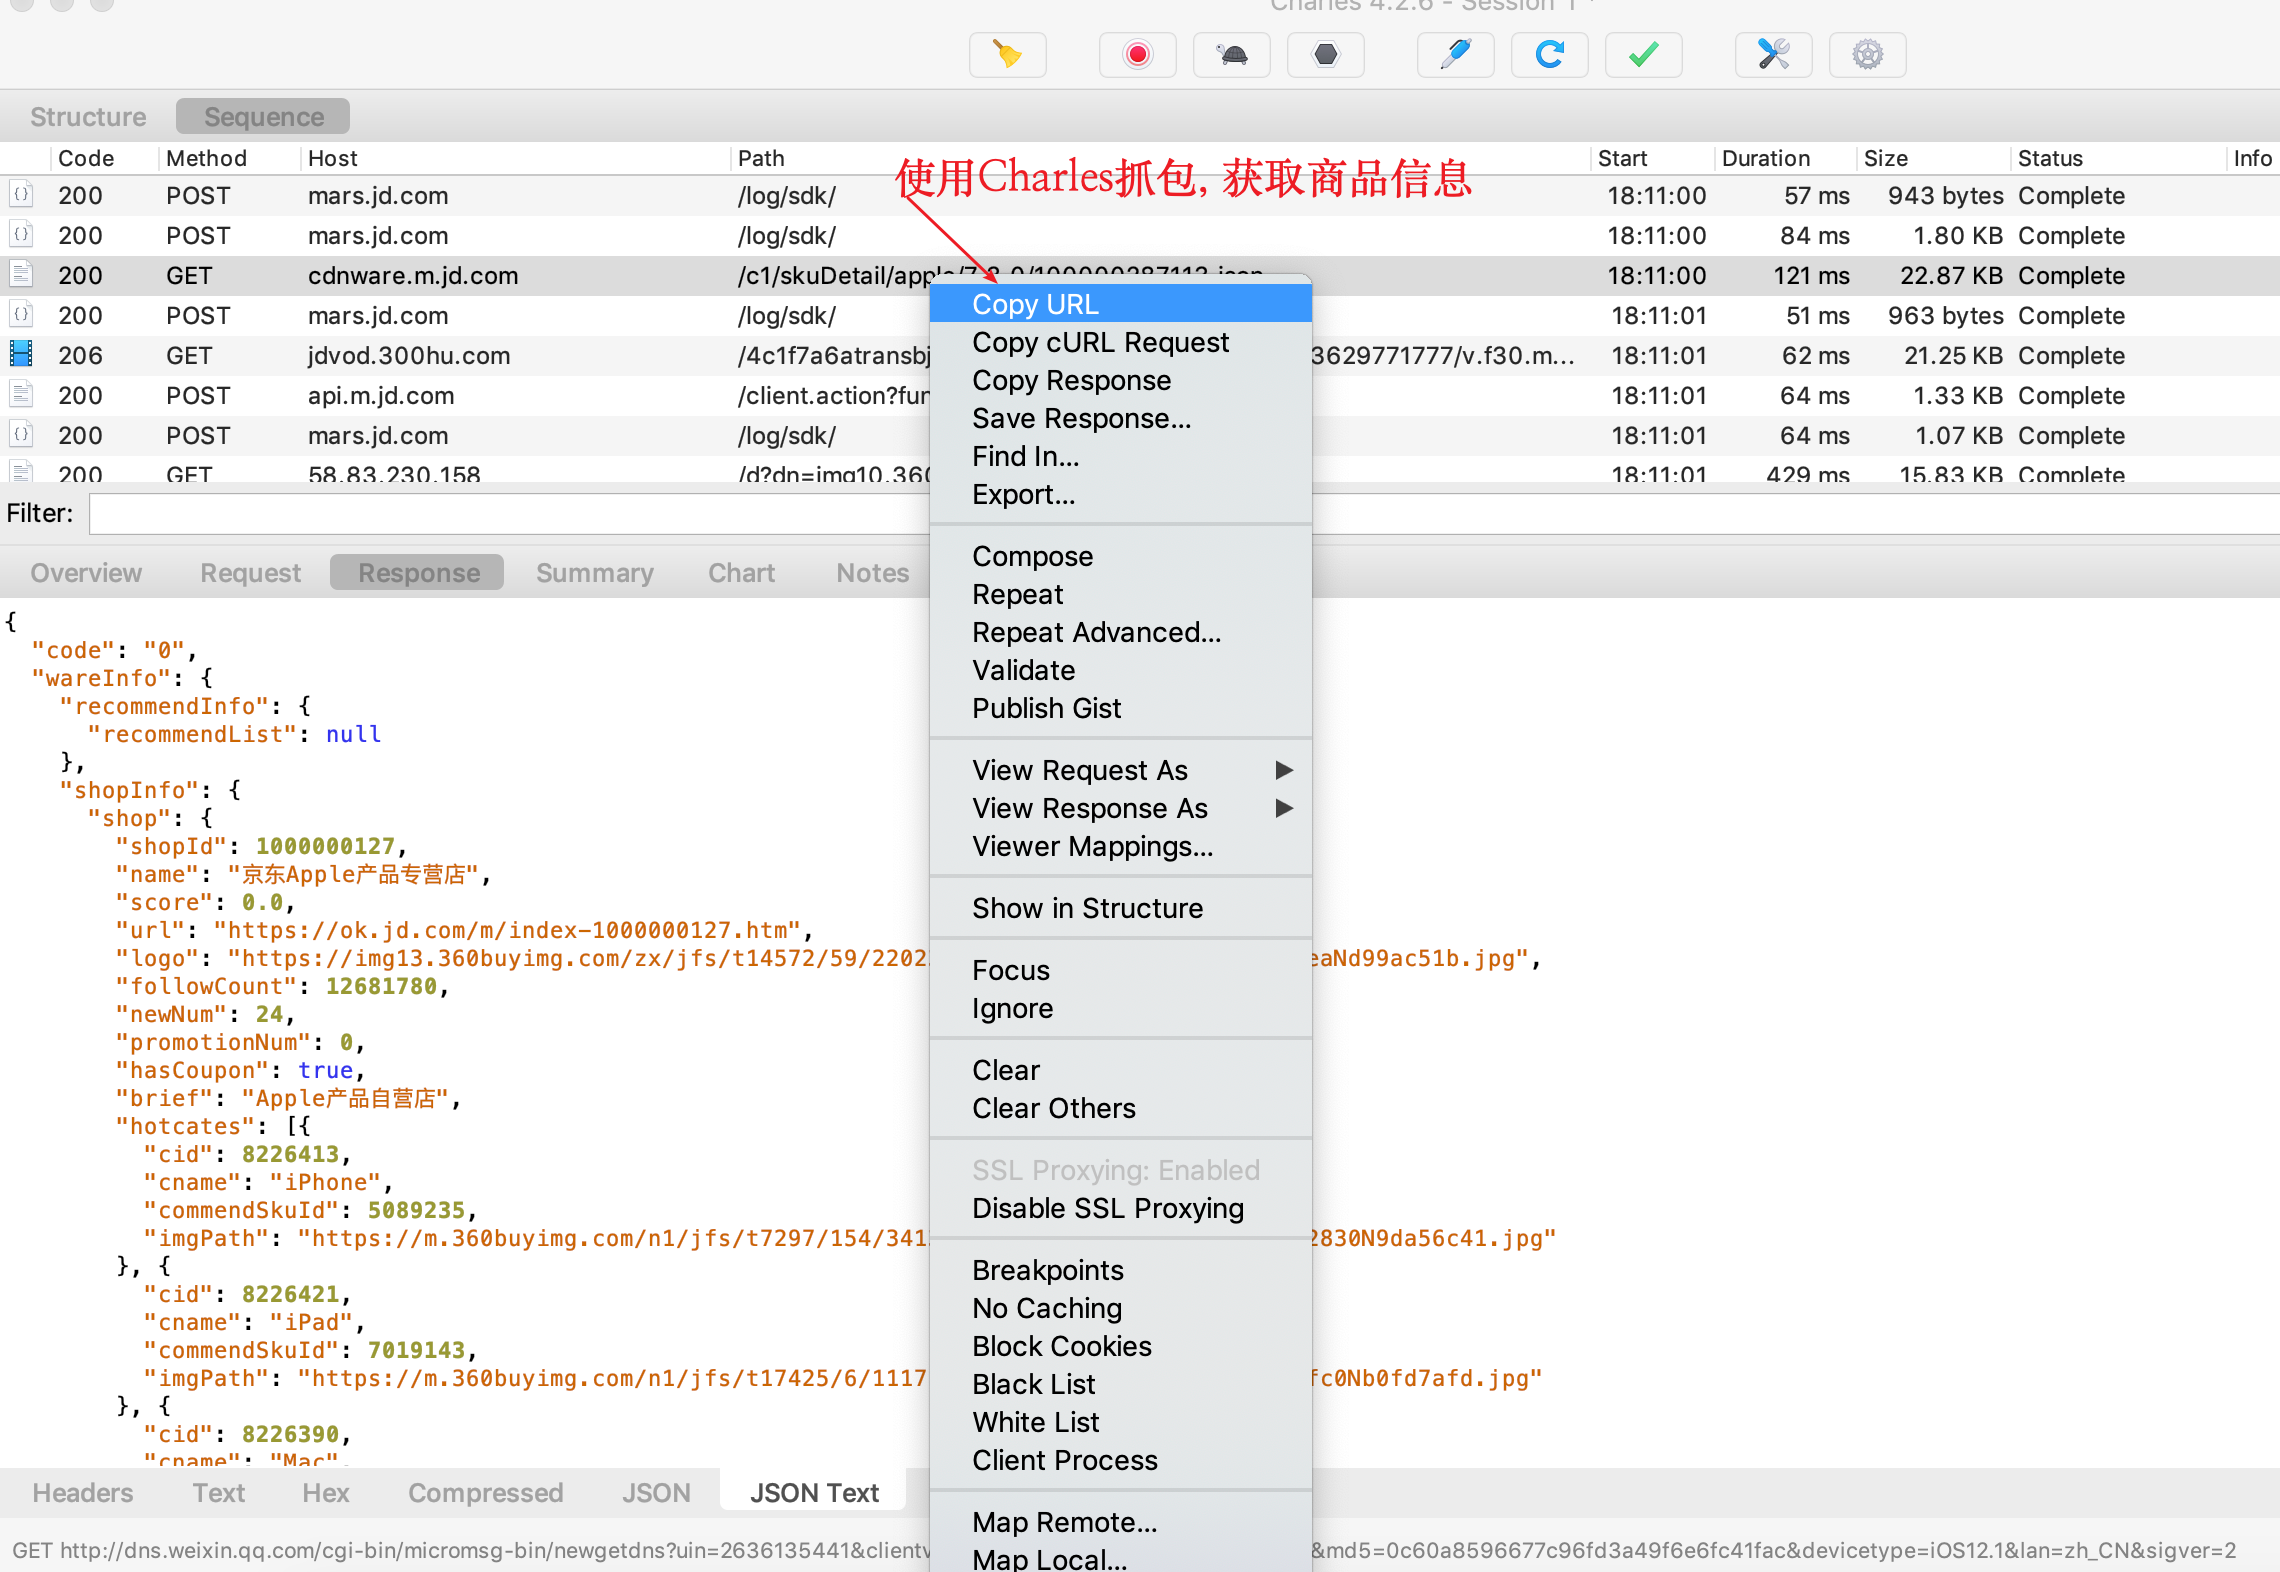Click the blue Repeat arrow icon

tap(1549, 54)
